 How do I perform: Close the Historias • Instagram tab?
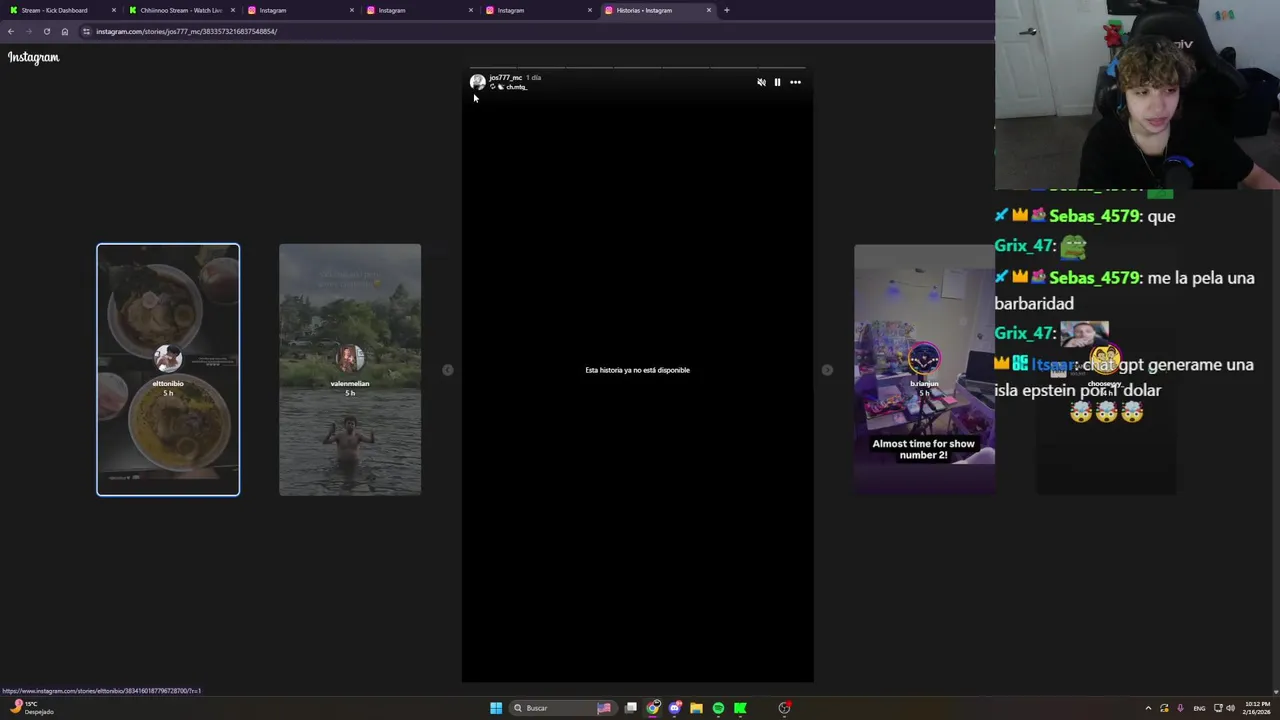point(709,10)
